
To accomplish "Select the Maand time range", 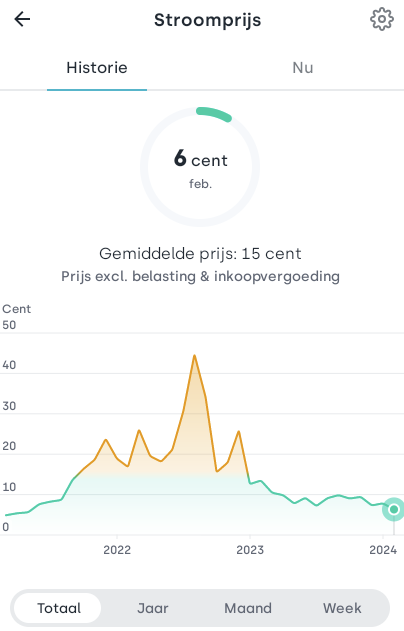I will click(x=248, y=608).
